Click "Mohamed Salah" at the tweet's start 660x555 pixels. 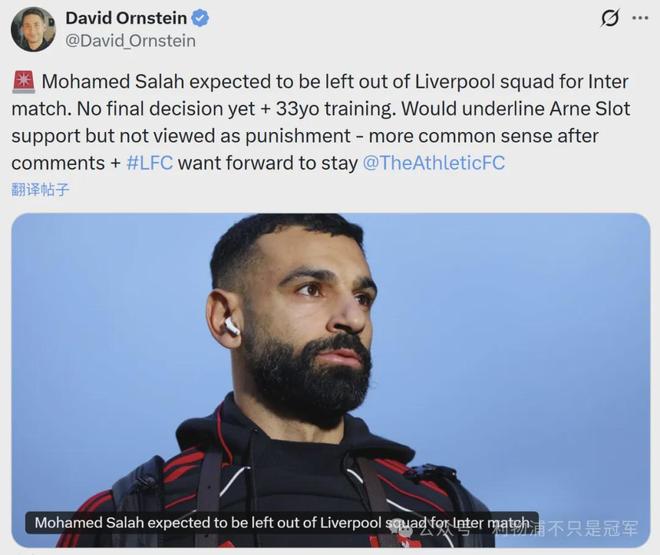tap(113, 82)
